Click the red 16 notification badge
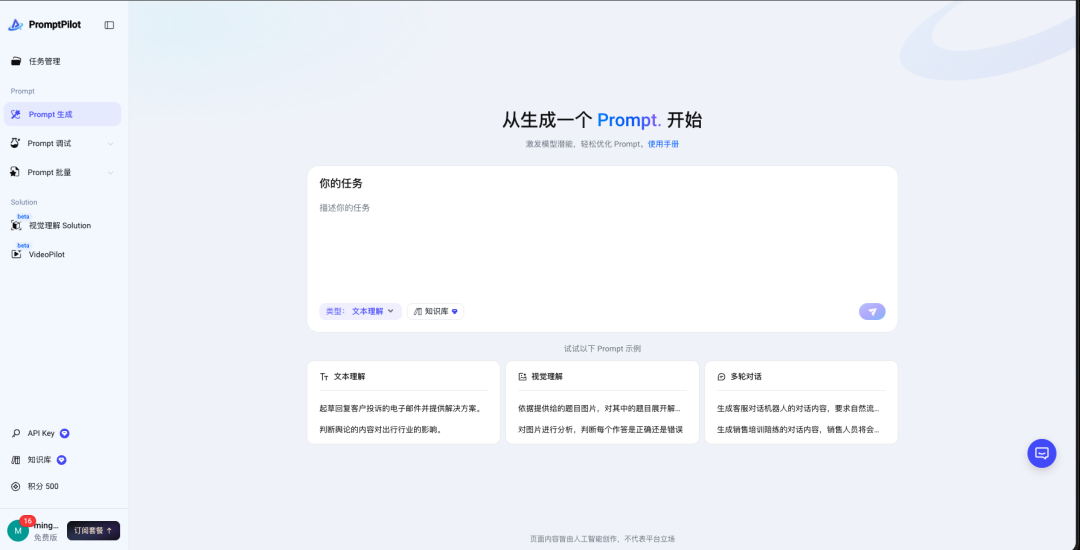This screenshot has height=550, width=1080. coord(28,521)
